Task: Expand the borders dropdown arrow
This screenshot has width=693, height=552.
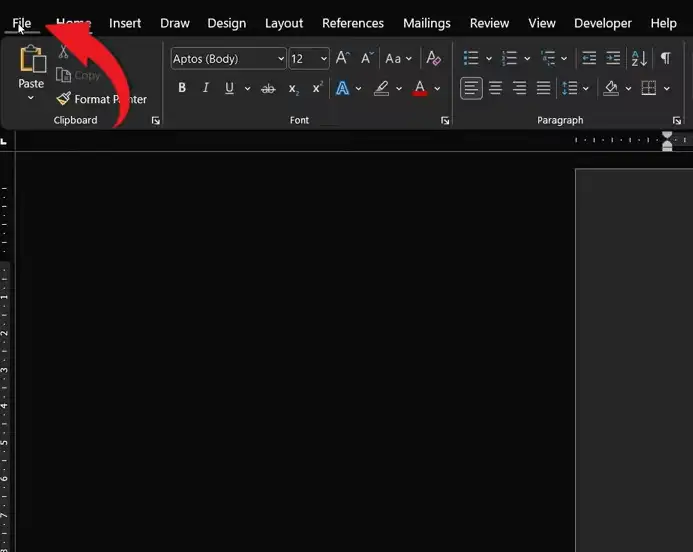Action: tap(666, 88)
